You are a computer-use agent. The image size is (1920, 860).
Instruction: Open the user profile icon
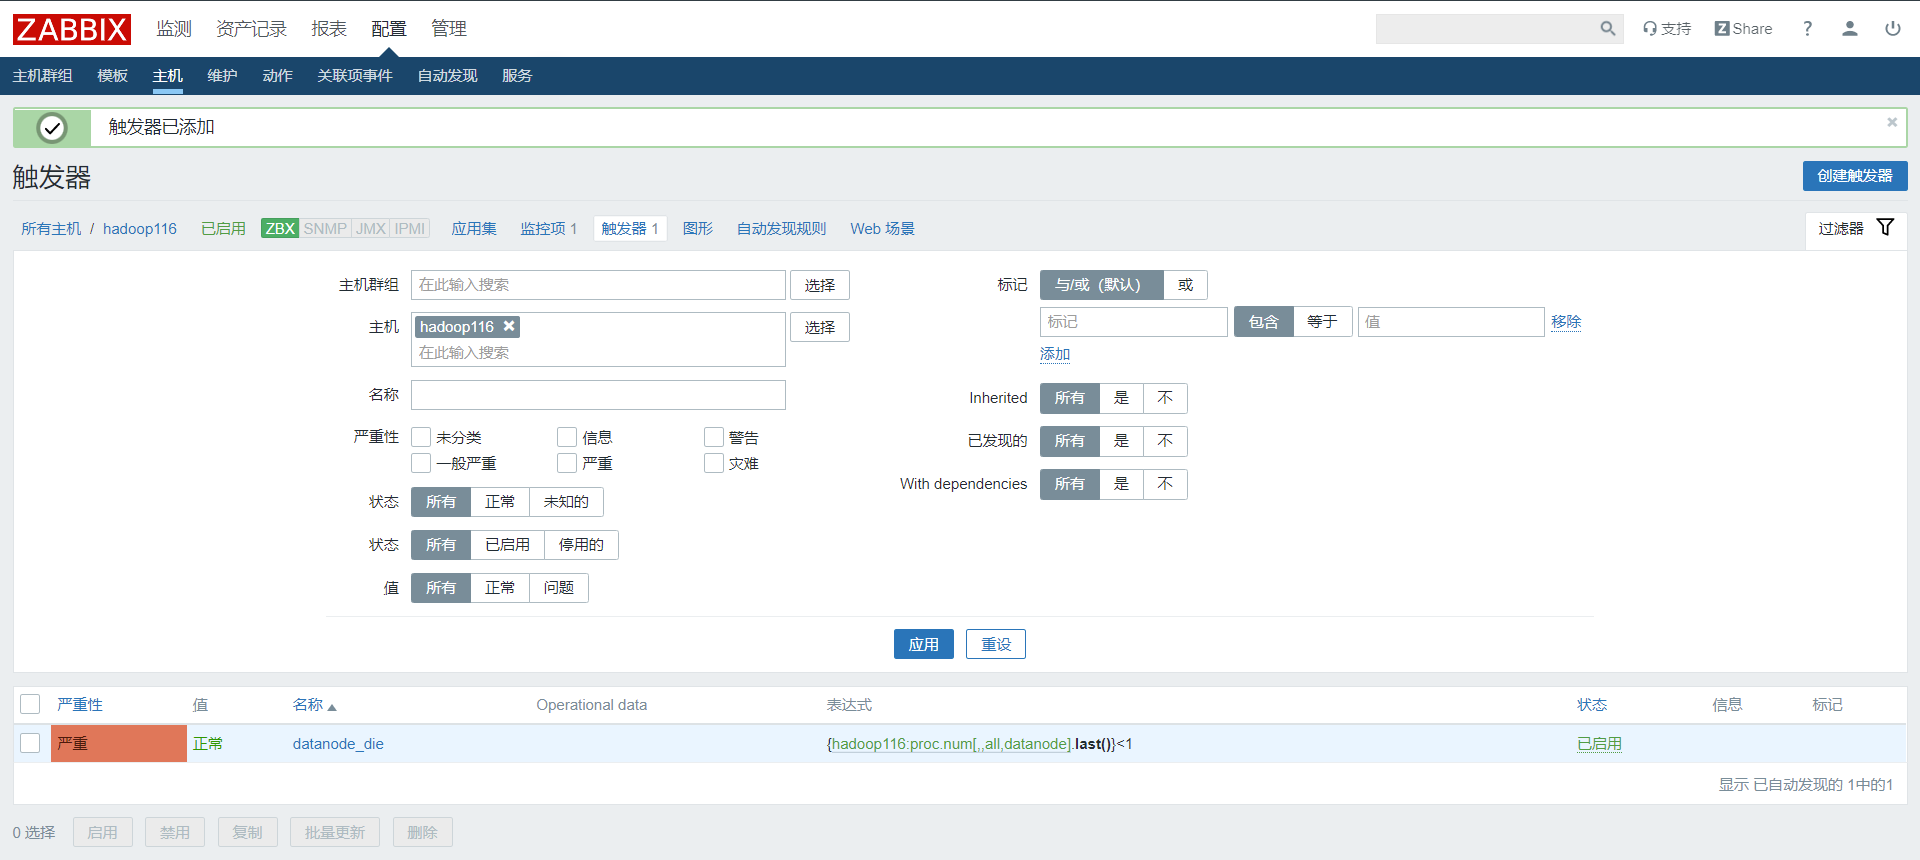[1850, 29]
